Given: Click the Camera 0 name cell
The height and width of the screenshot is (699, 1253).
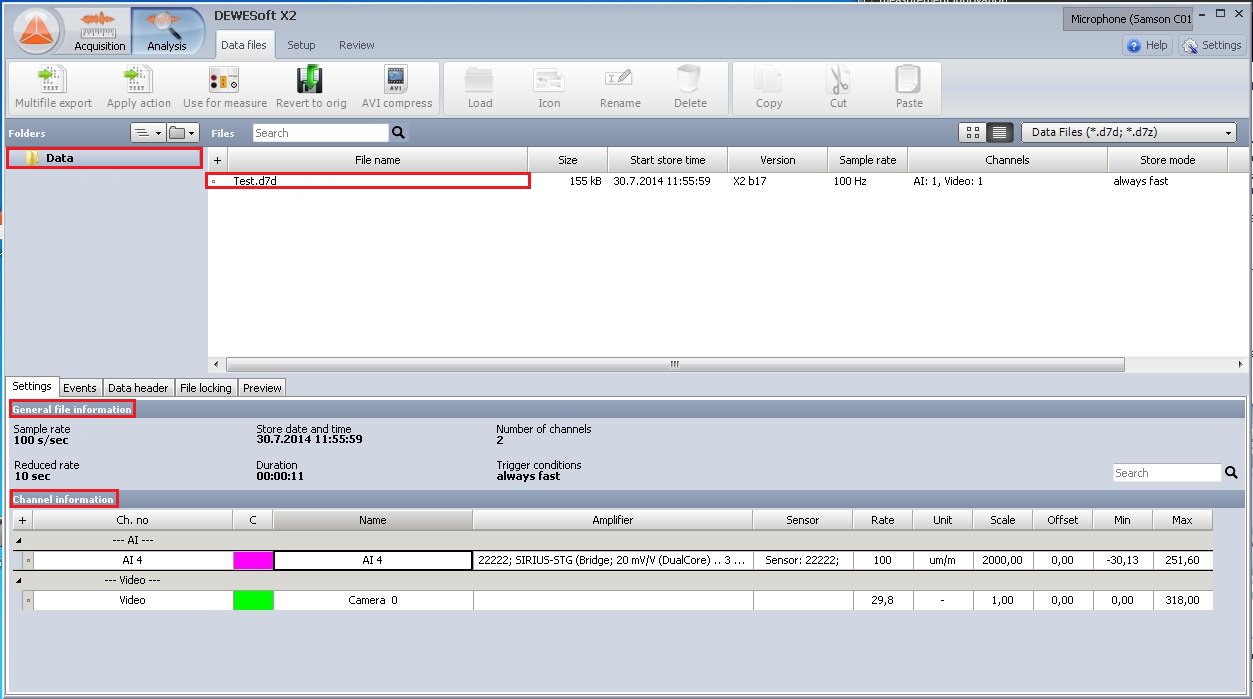Looking at the screenshot, I should click(373, 600).
